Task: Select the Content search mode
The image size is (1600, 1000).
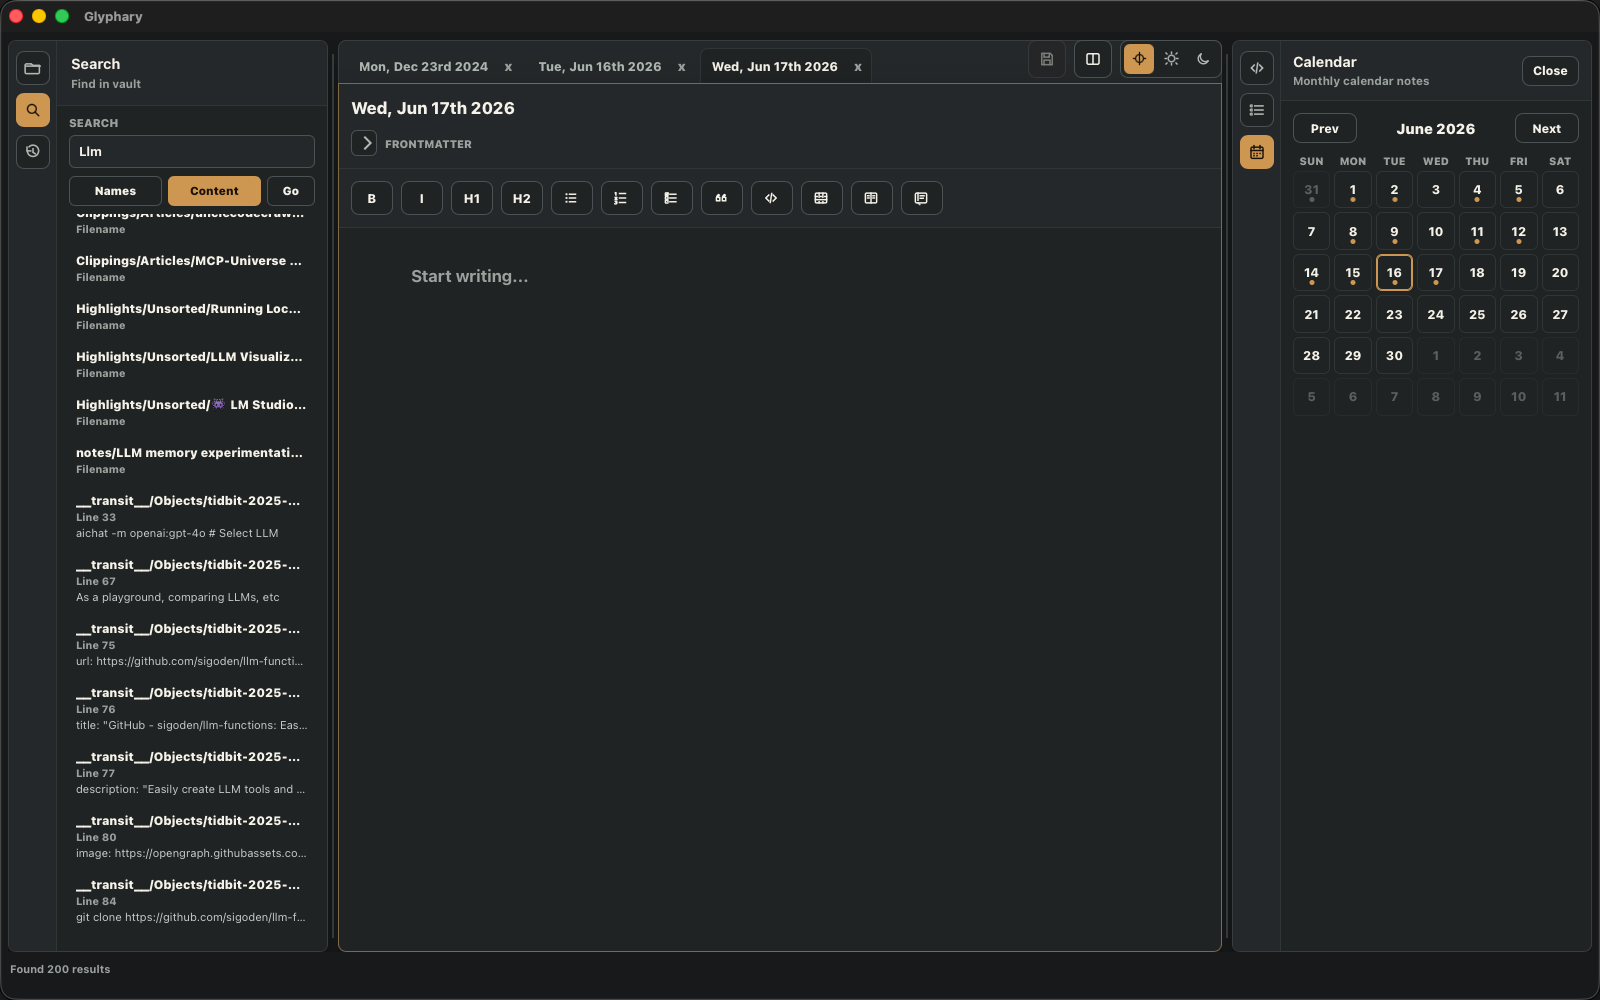Action: point(214,191)
